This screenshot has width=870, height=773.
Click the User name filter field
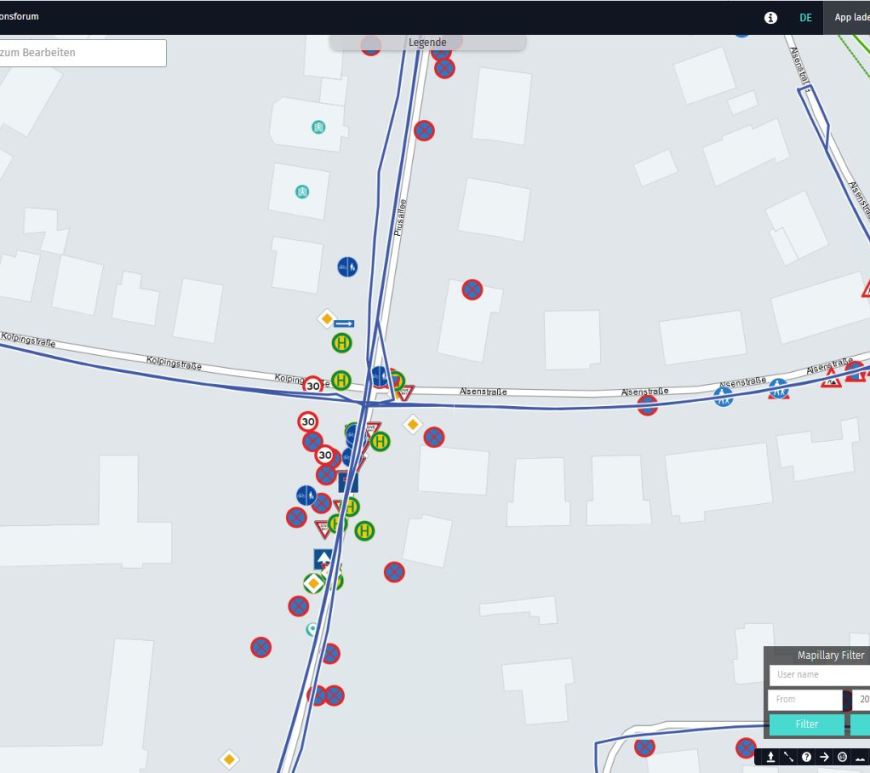coord(817,675)
